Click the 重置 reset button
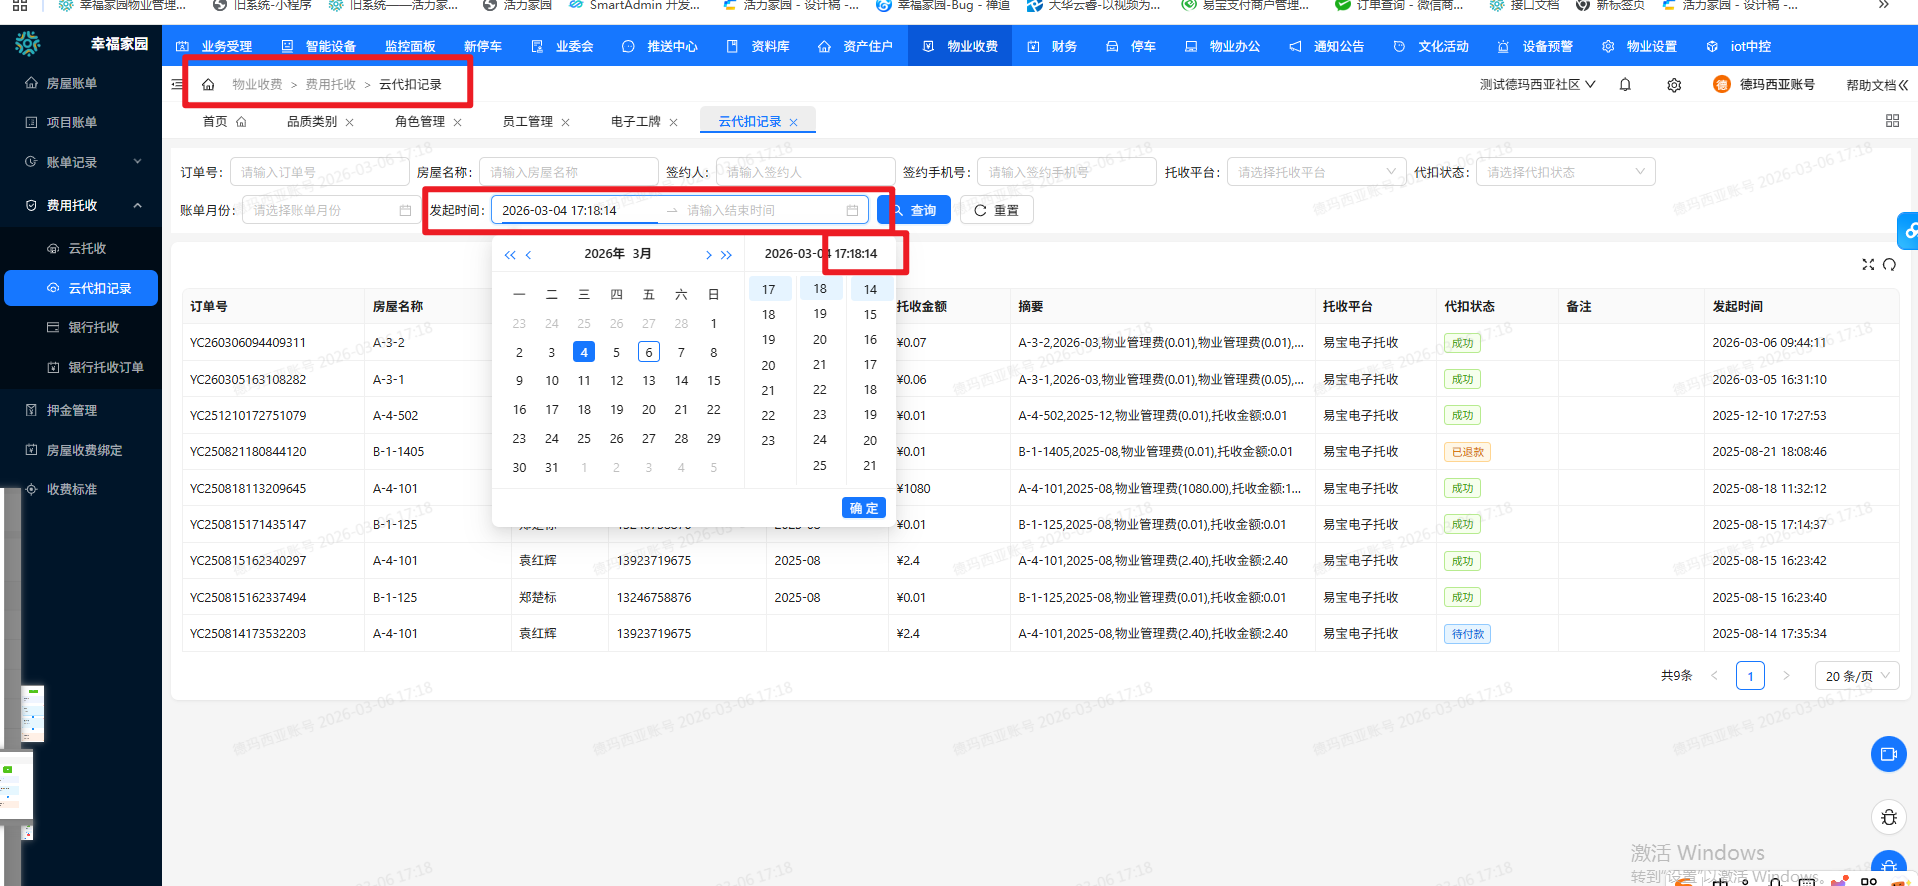Viewport: 1918px width, 886px height. pyautogui.click(x=996, y=210)
